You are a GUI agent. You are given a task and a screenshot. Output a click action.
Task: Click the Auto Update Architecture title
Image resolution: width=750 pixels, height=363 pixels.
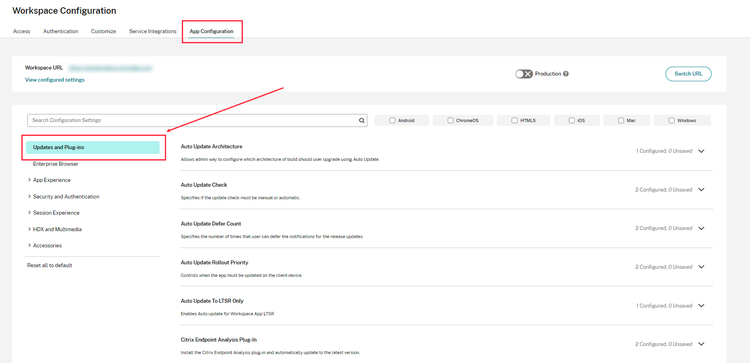[x=211, y=146]
